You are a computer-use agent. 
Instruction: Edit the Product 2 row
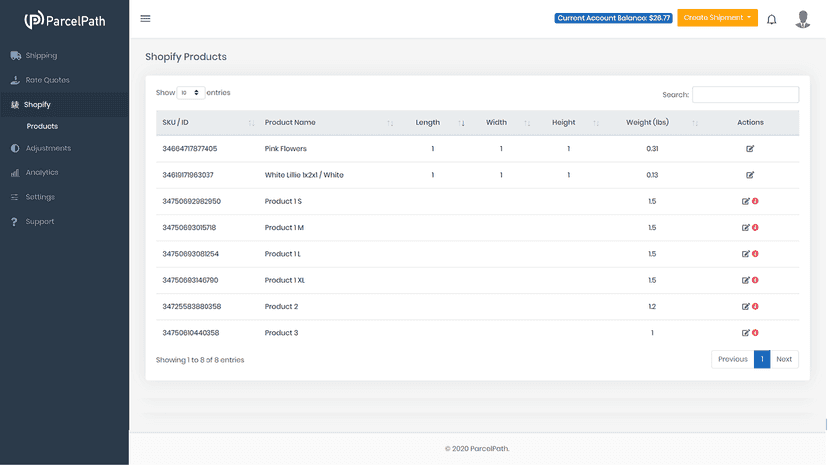(746, 306)
